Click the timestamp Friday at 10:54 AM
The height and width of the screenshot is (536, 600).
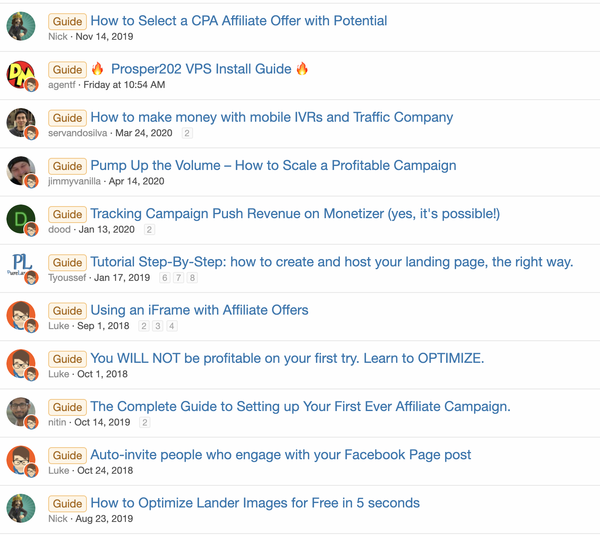click(x=124, y=85)
